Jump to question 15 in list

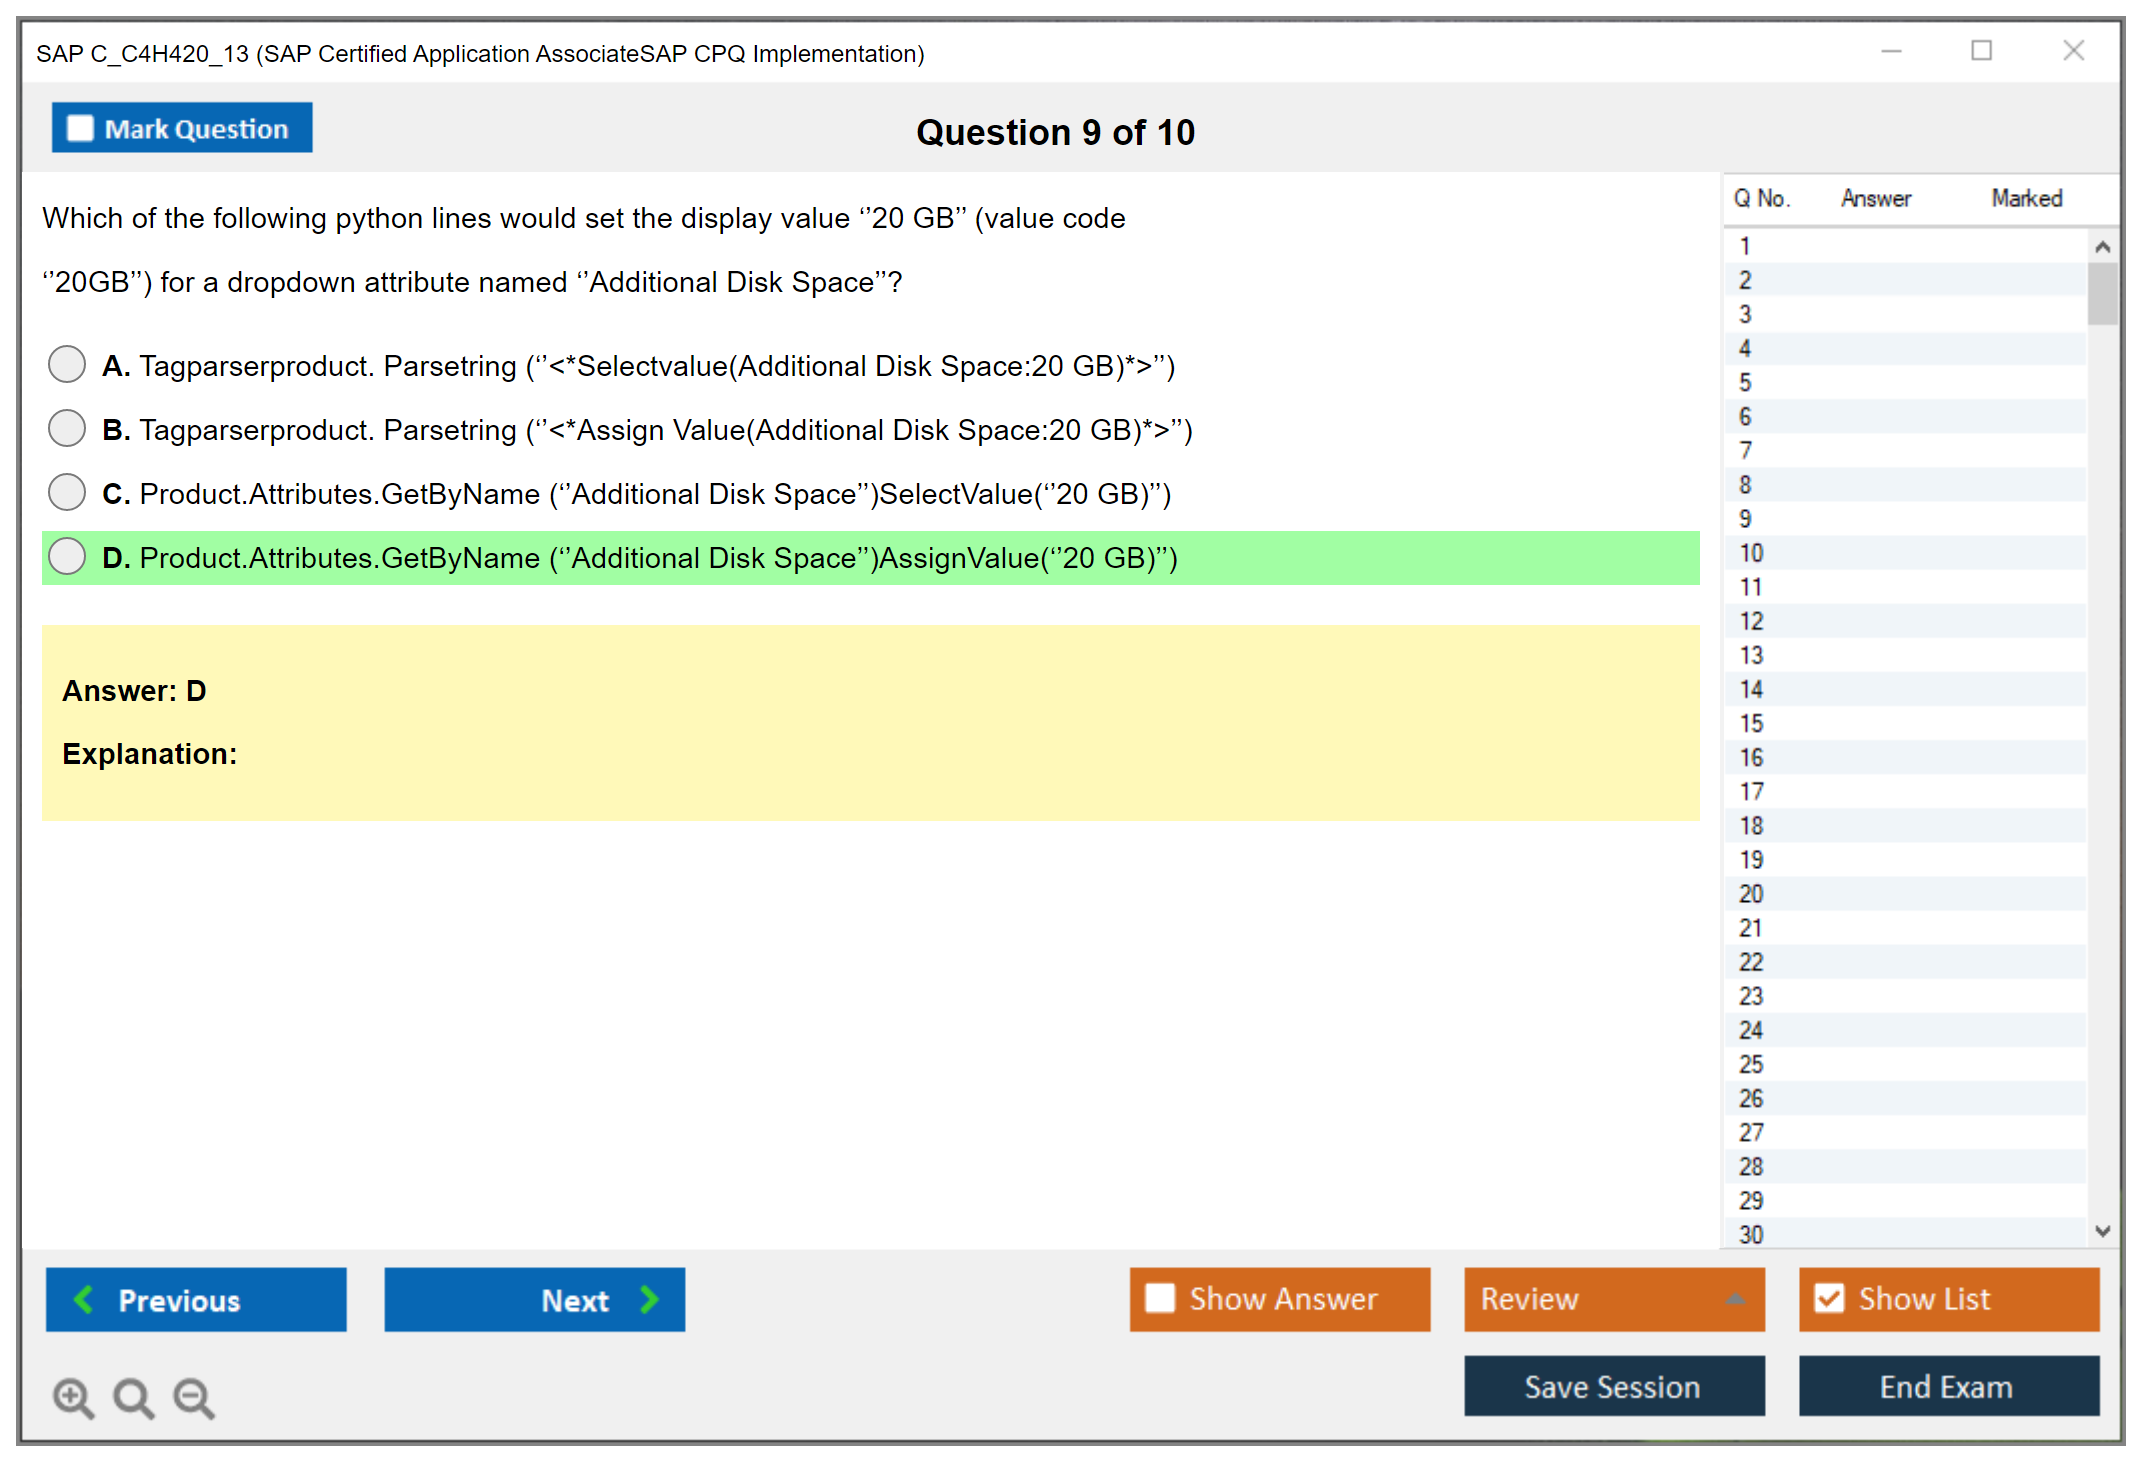[x=1751, y=723]
